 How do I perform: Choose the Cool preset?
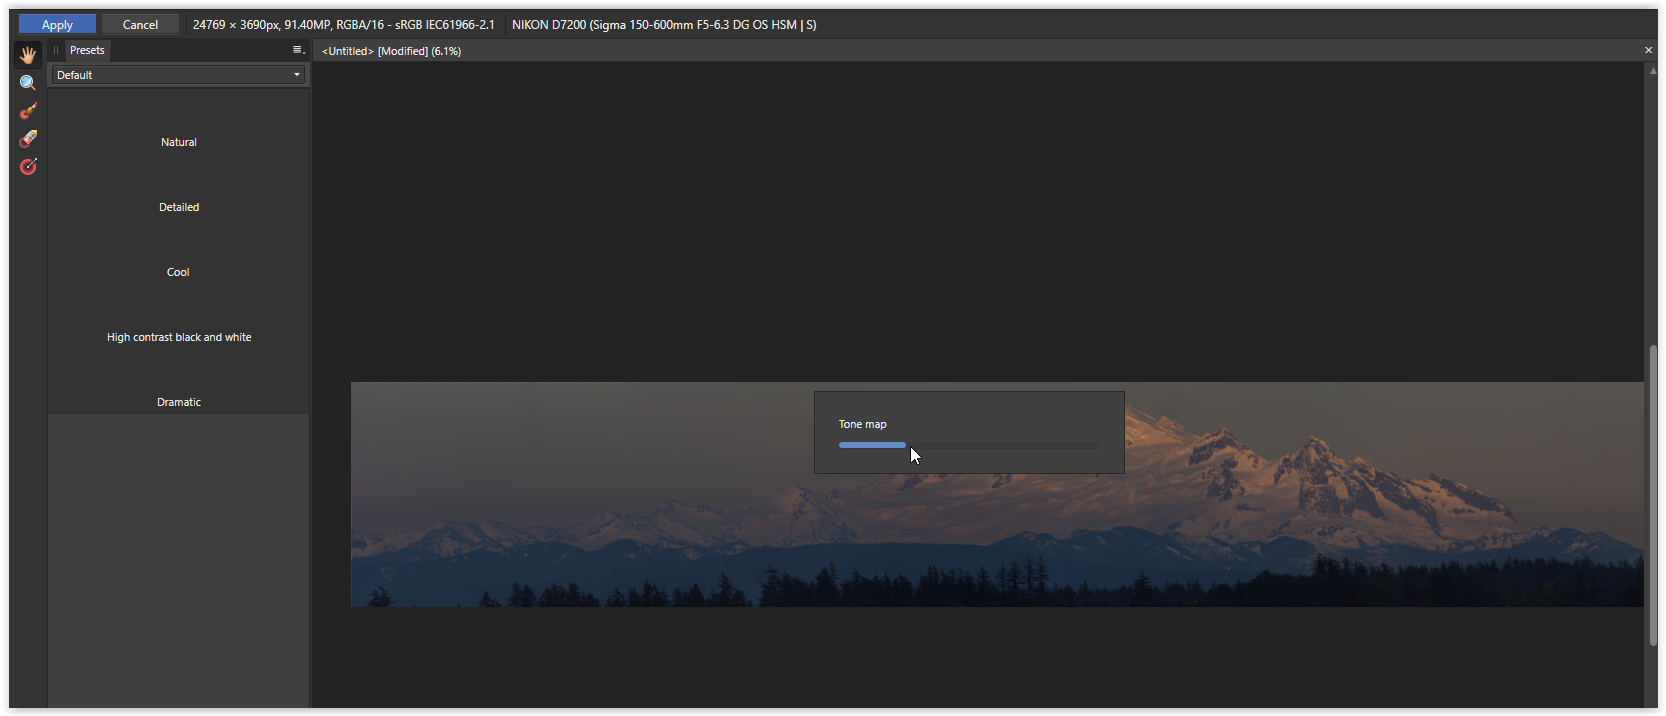coord(179,272)
